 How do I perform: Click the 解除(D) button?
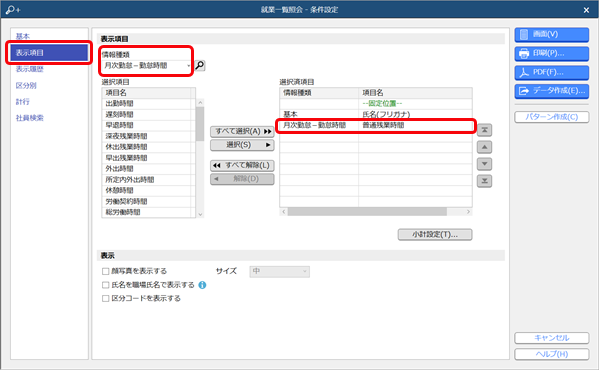click(242, 179)
